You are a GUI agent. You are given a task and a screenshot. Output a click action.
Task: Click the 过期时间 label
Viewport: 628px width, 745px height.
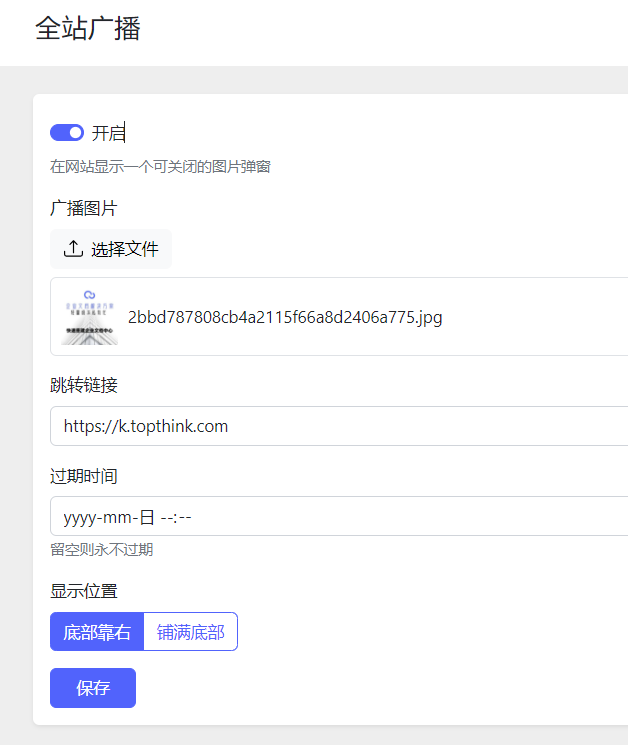point(84,476)
